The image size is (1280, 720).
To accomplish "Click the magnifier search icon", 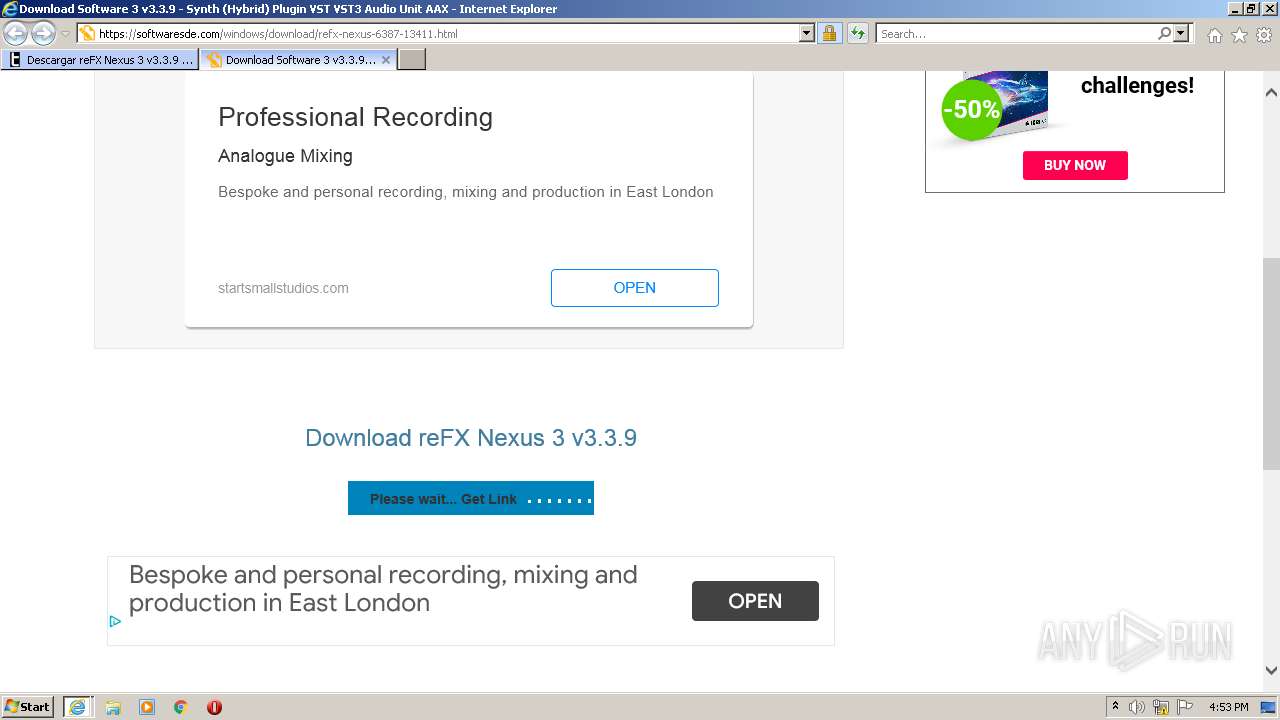I will pos(1164,33).
